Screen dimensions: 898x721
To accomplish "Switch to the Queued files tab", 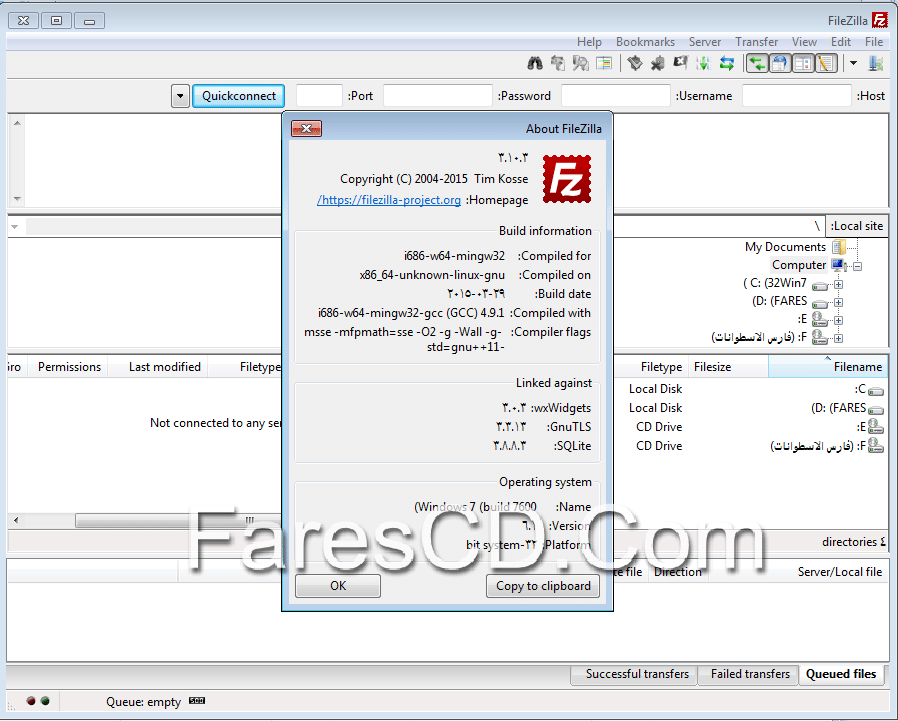I will 841,674.
